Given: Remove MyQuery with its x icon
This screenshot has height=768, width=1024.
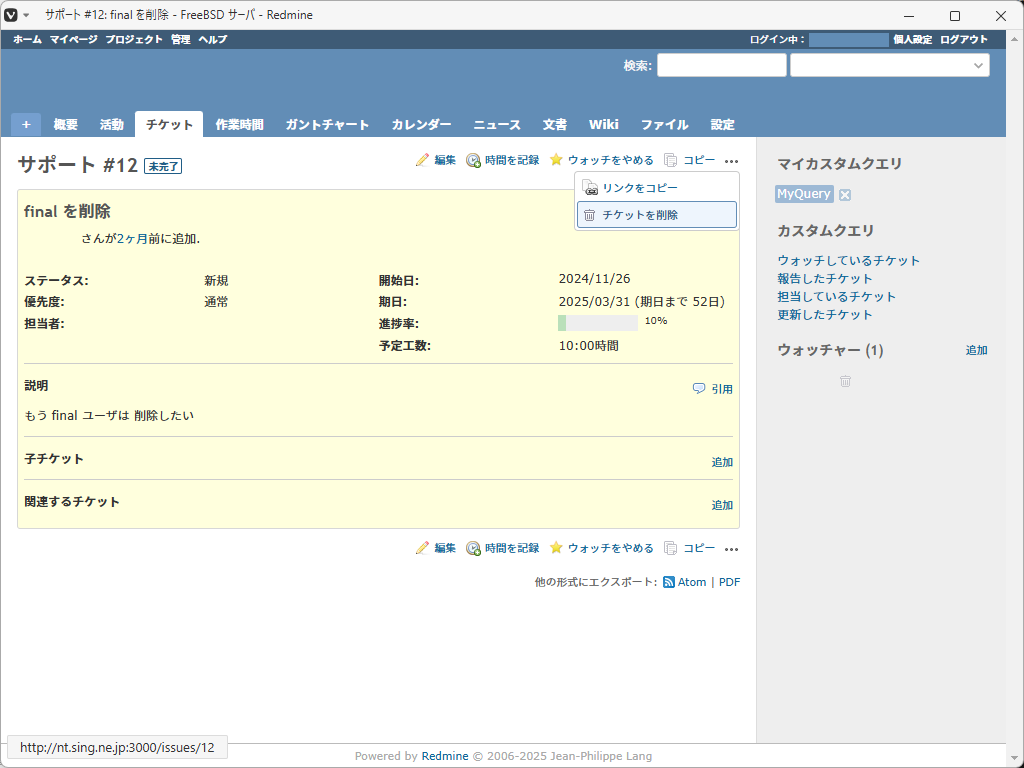Looking at the screenshot, I should click(x=844, y=195).
